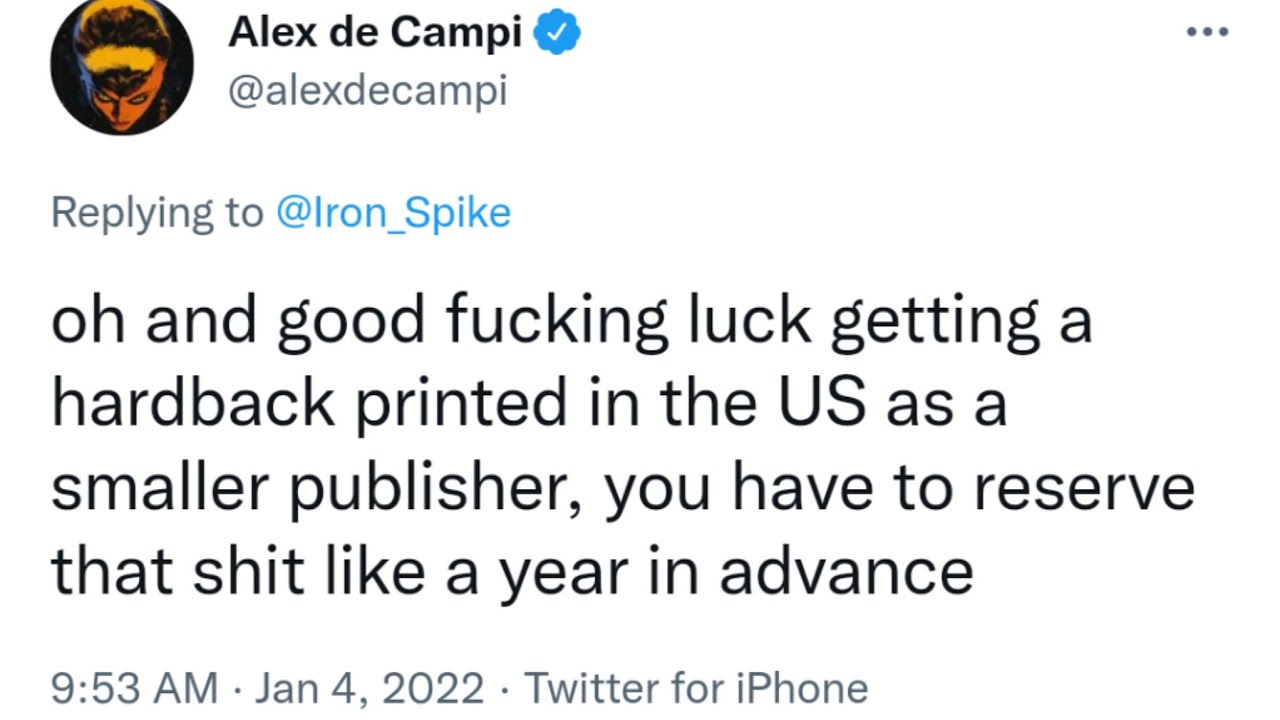The height and width of the screenshot is (720, 1280).
Task: Click the "Replying to" label
Action: click(x=156, y=213)
